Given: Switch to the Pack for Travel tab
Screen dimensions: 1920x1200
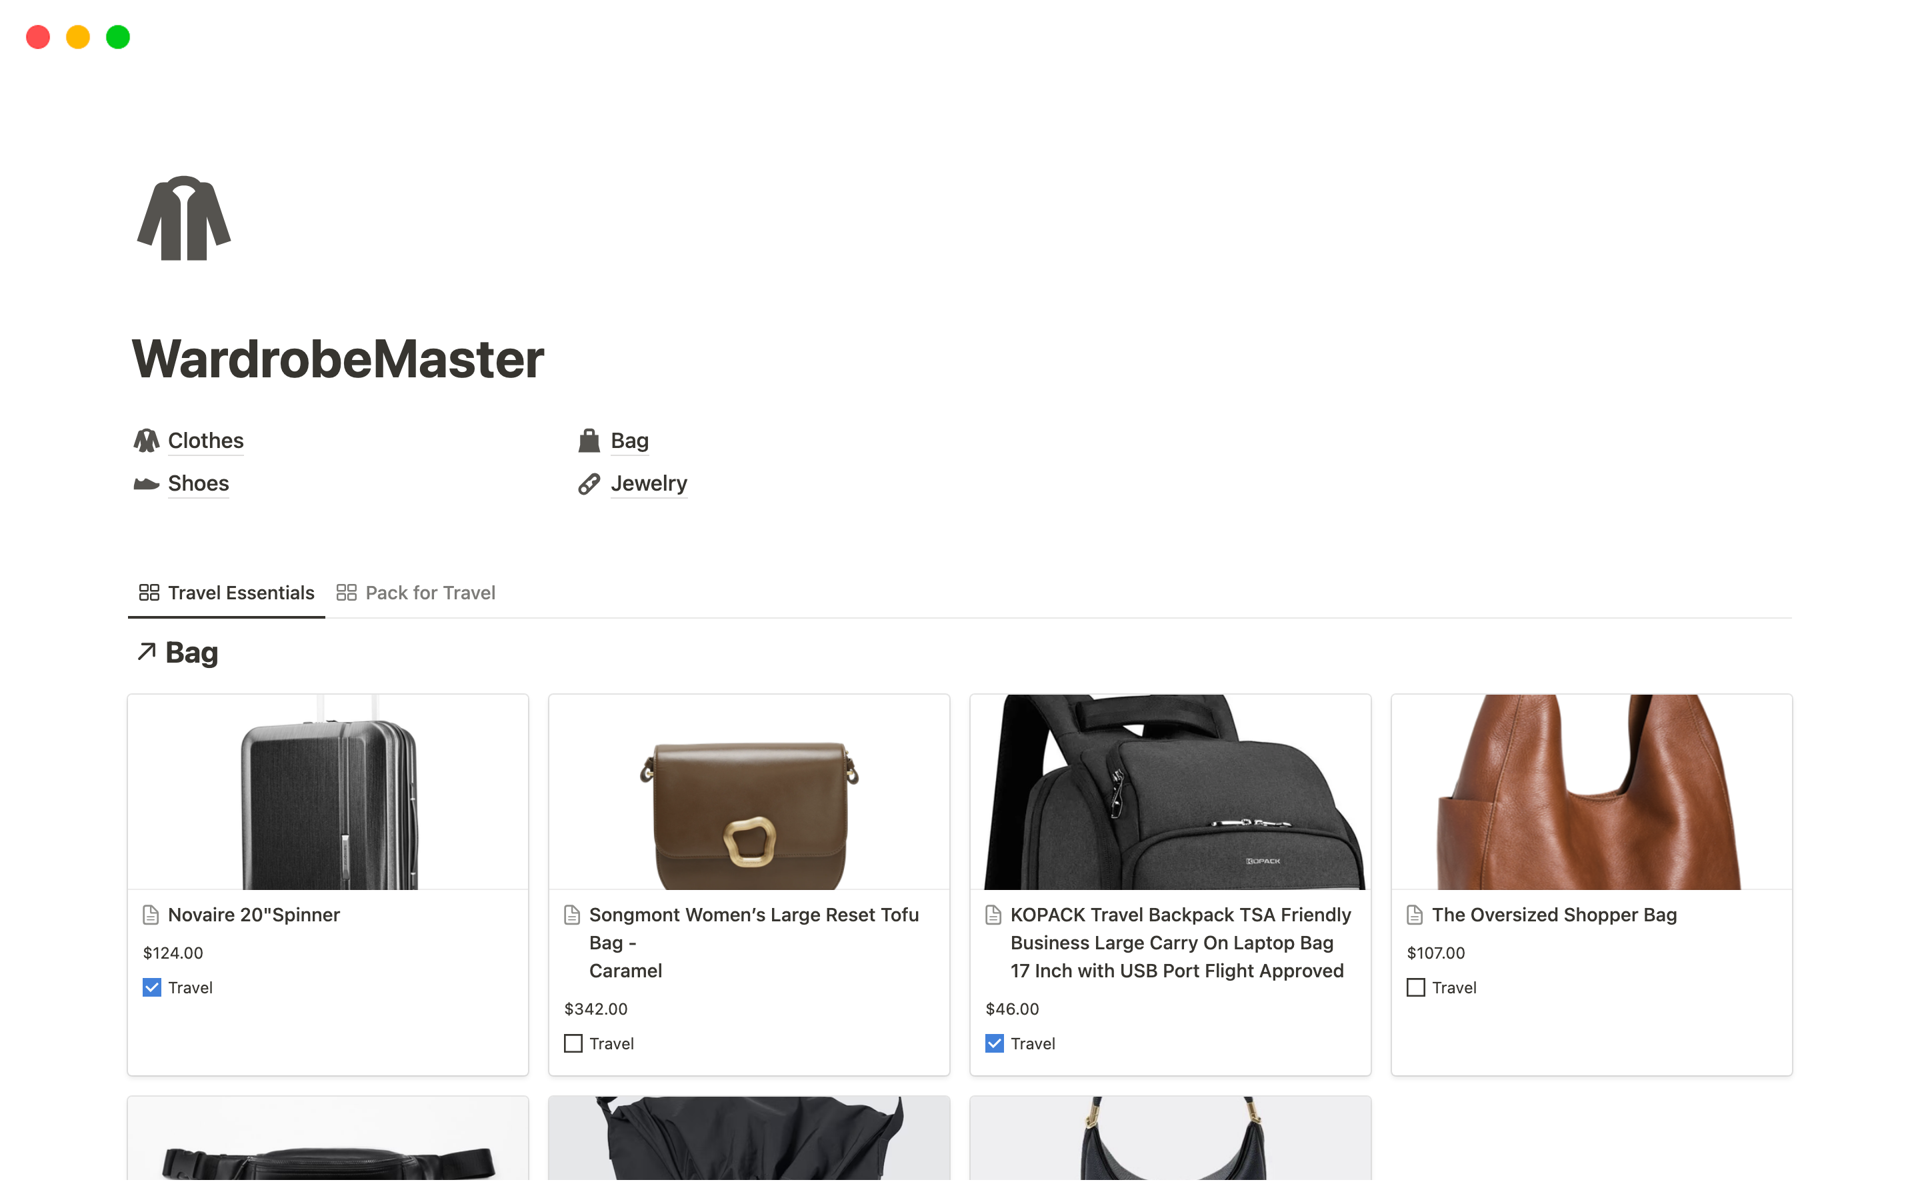Looking at the screenshot, I should pyautogui.click(x=430, y=592).
